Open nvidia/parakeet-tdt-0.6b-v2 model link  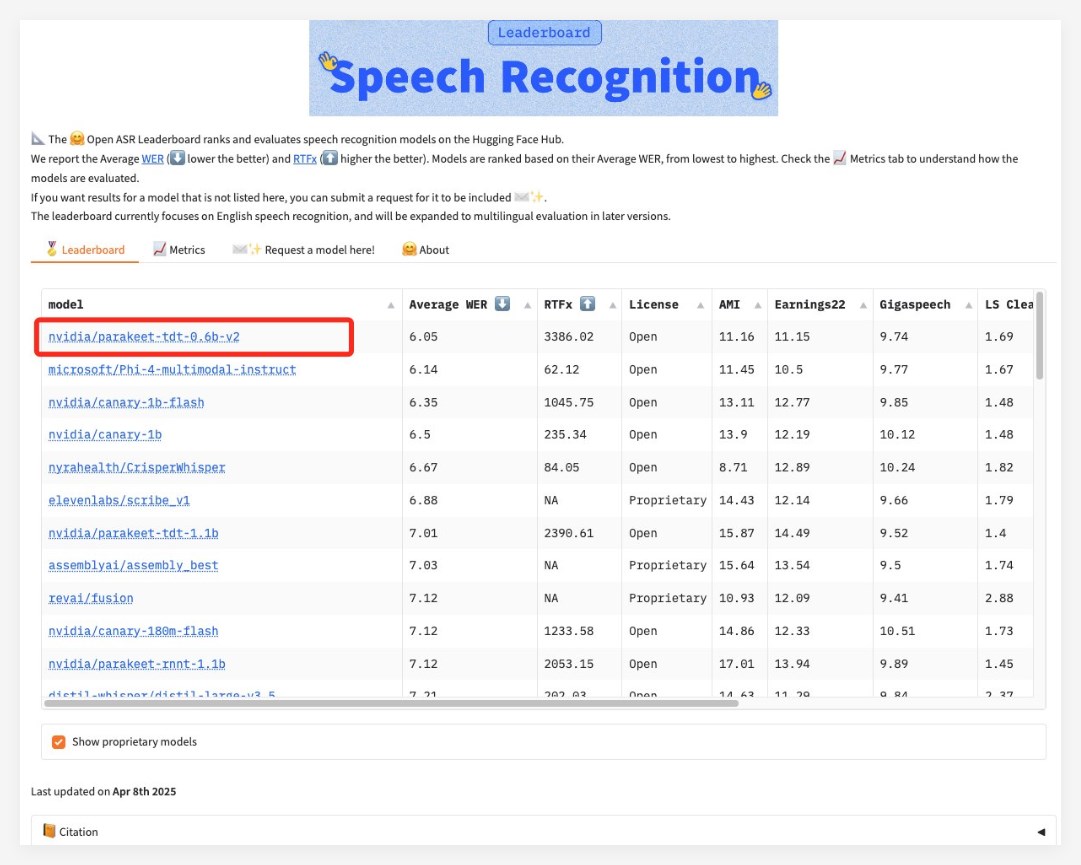(x=144, y=337)
